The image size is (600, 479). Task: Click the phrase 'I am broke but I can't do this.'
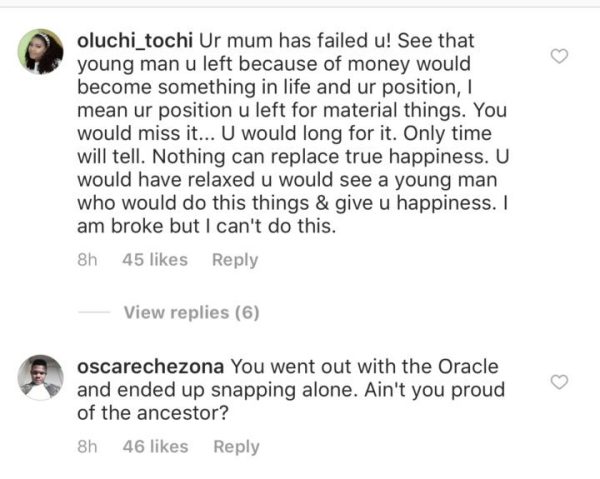(293, 214)
